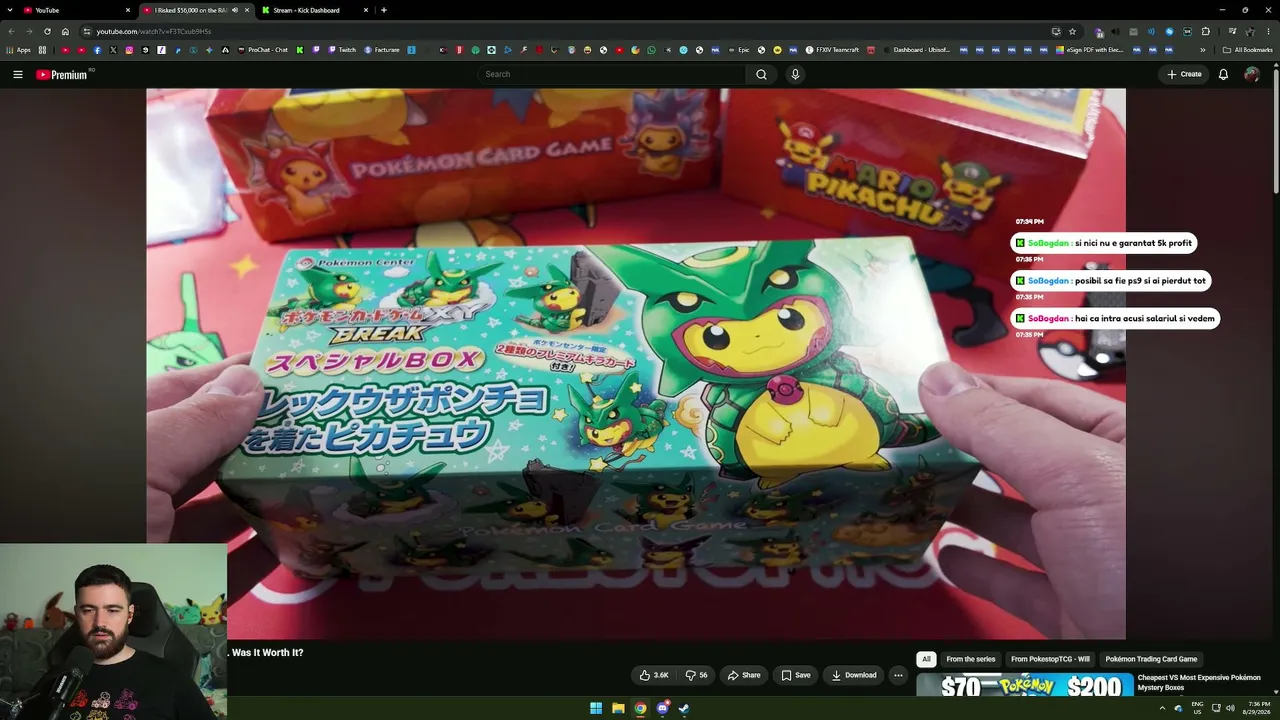The width and height of the screenshot is (1280, 720).
Task: Switch to Chrome in taskbar
Action: tap(640, 708)
